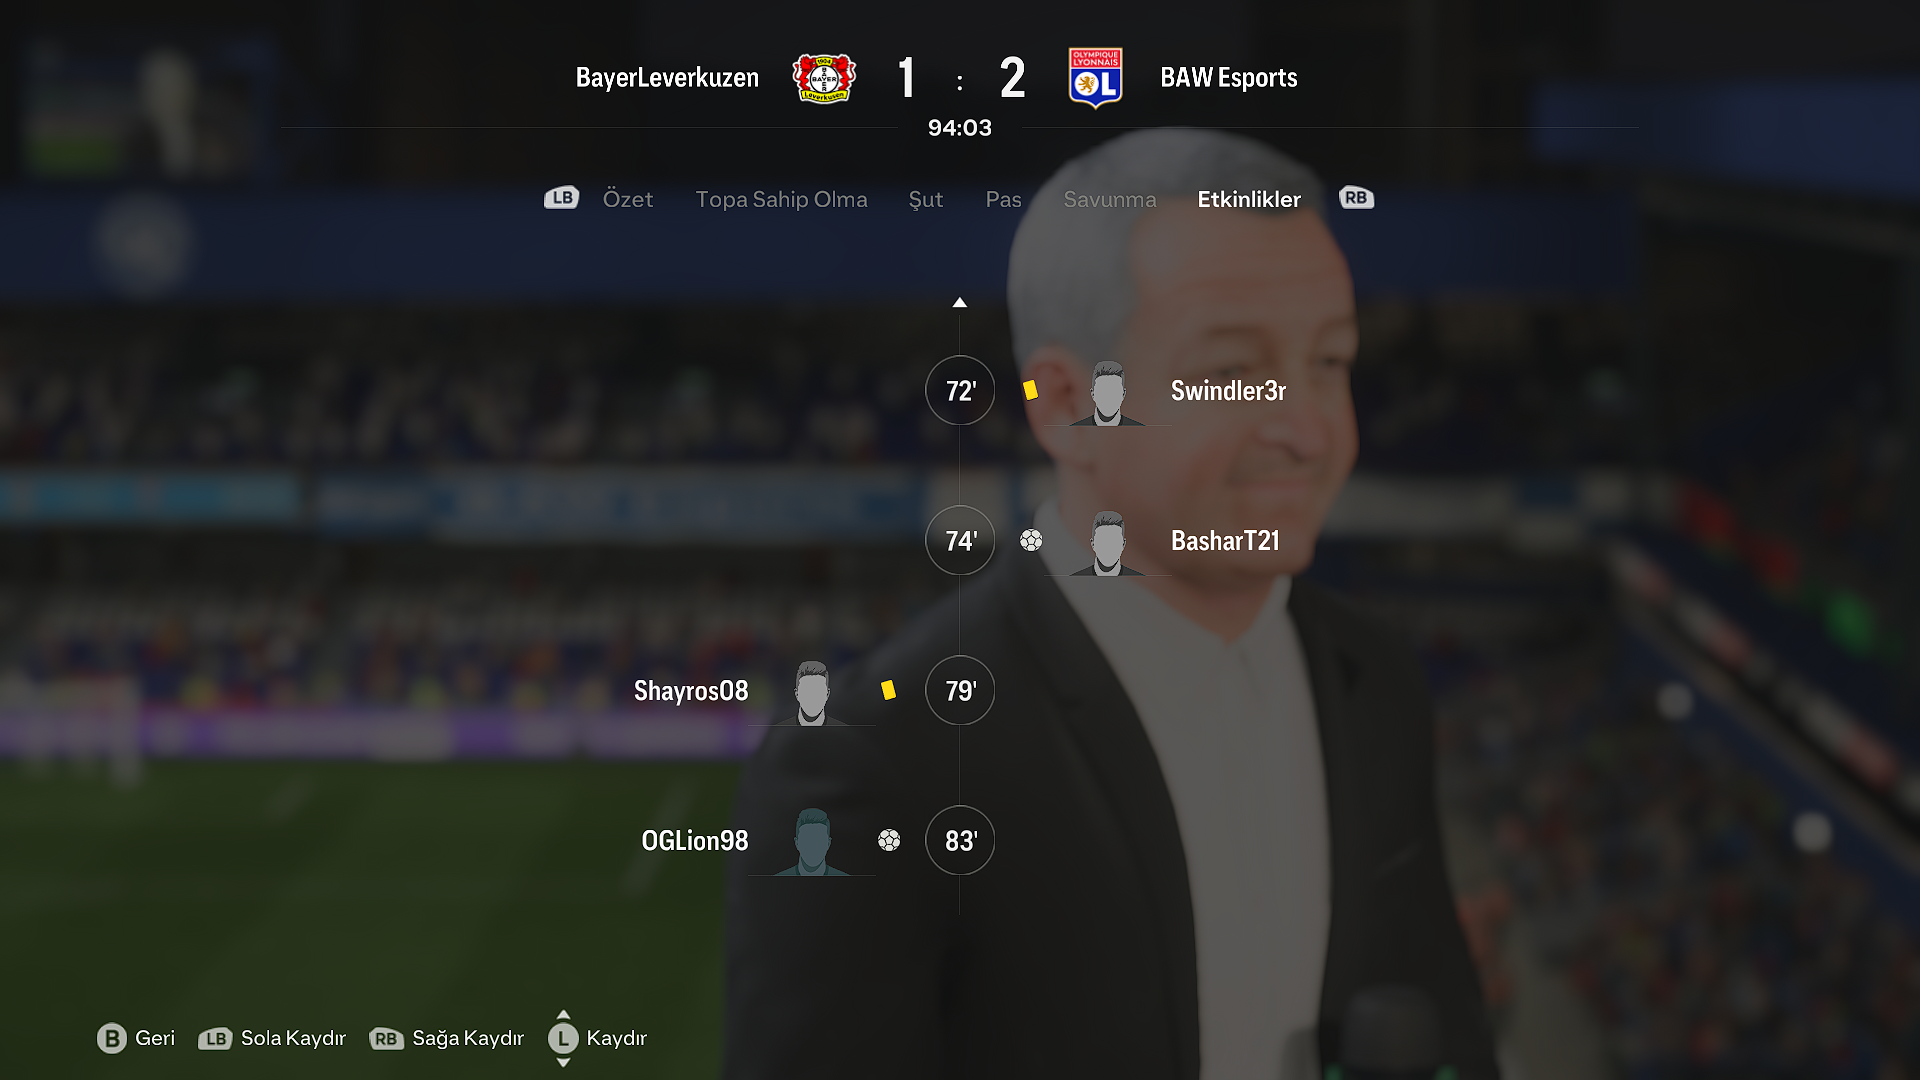Screen dimensions: 1920x1080
Task: Open the Pas tab
Action: pyautogui.click(x=1003, y=199)
